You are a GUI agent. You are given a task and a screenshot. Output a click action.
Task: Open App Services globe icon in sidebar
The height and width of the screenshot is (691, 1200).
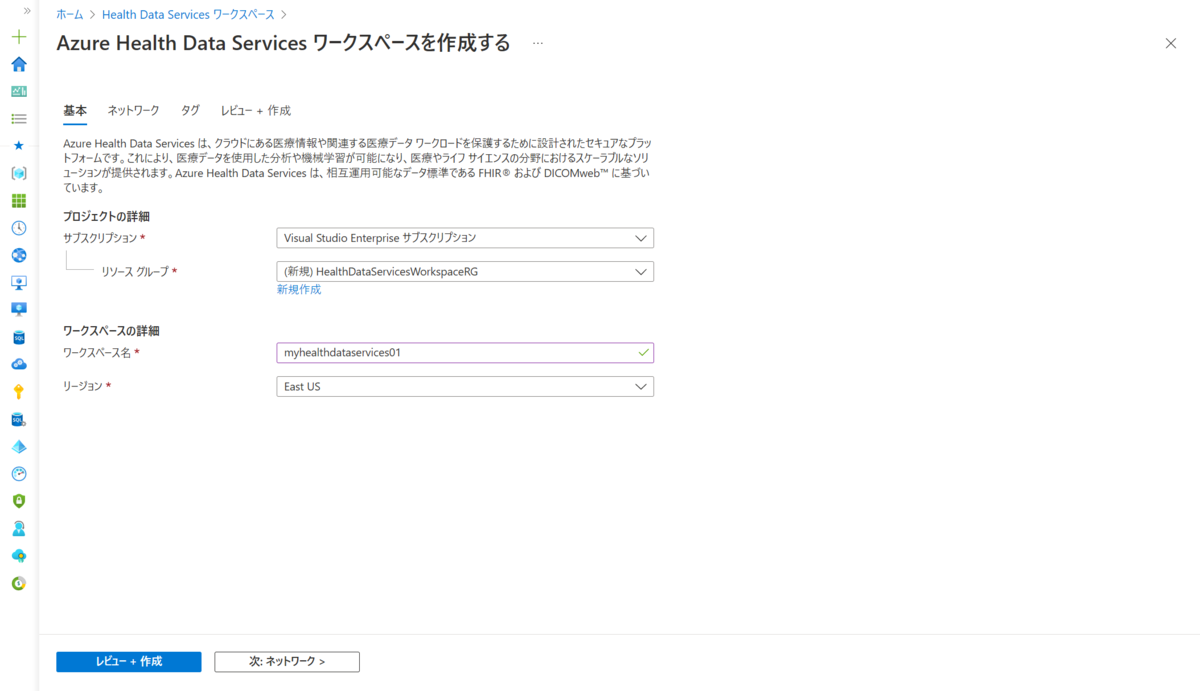tap(18, 255)
